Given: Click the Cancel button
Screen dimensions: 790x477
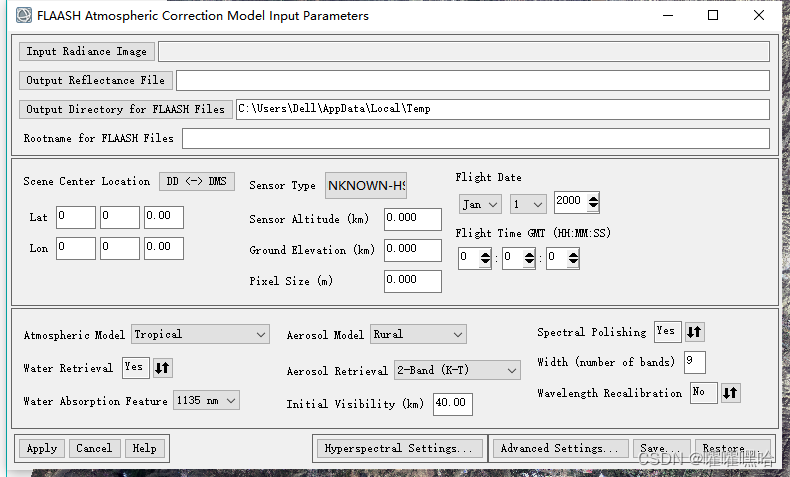Looking at the screenshot, I should [x=94, y=448].
